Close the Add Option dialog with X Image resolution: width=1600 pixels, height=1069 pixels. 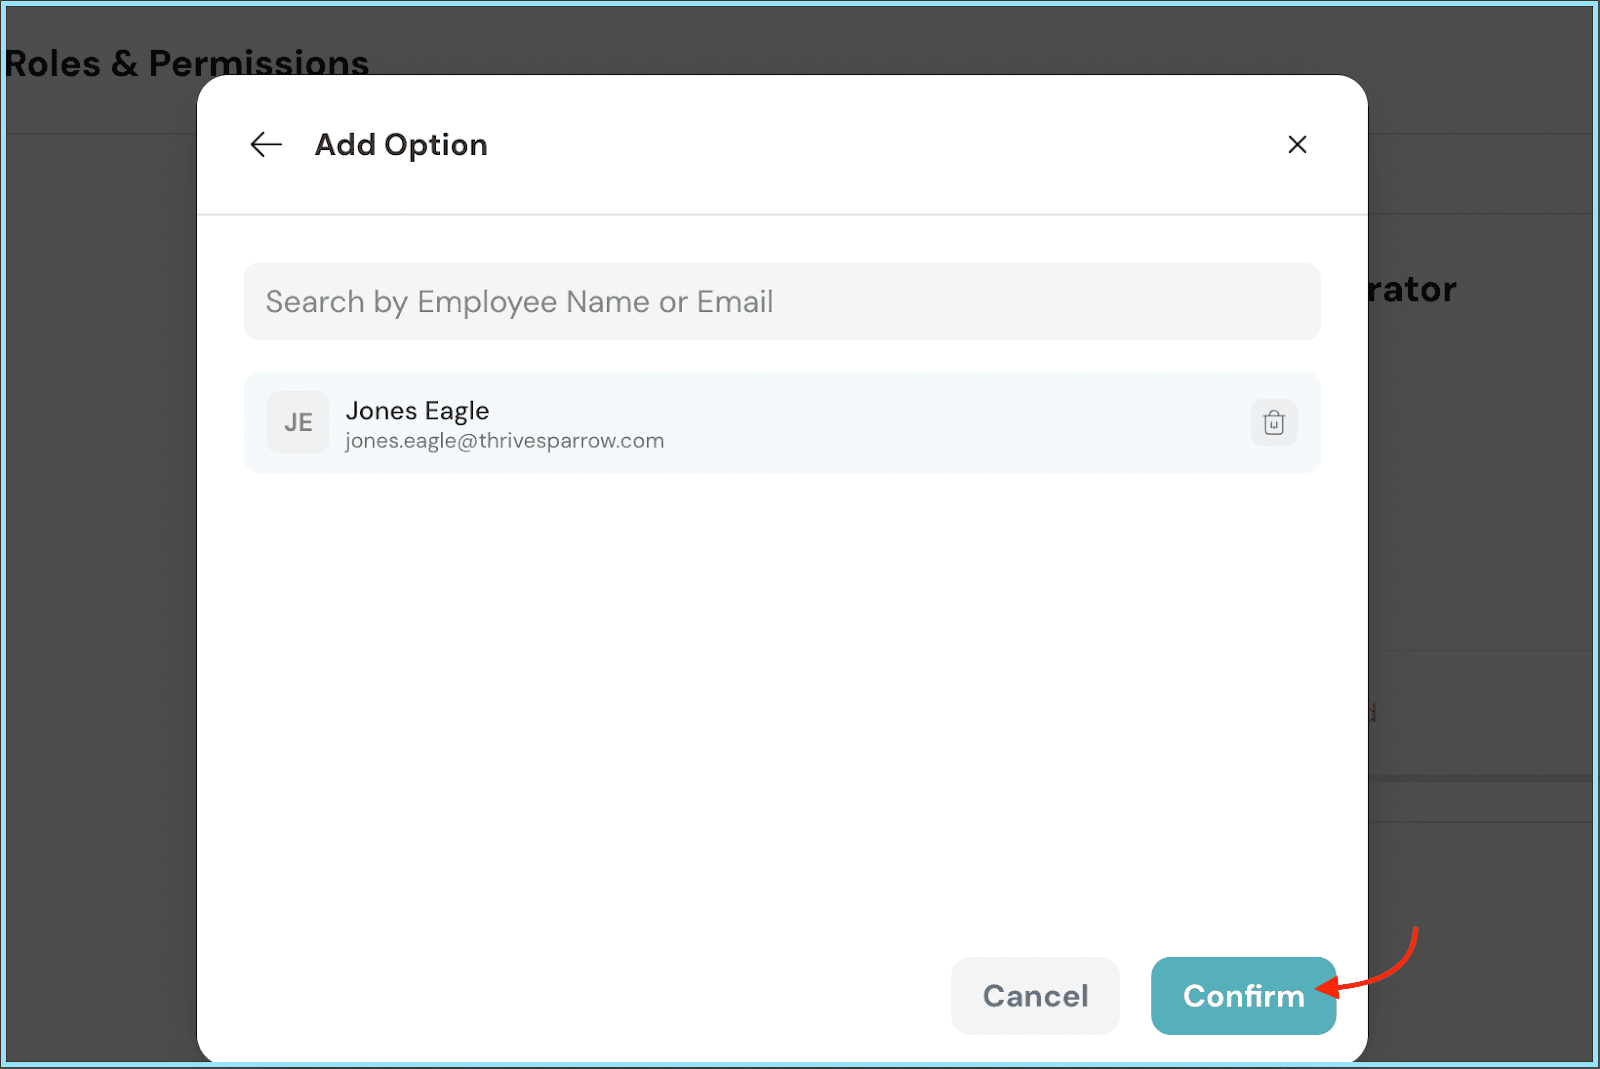pos(1297,145)
